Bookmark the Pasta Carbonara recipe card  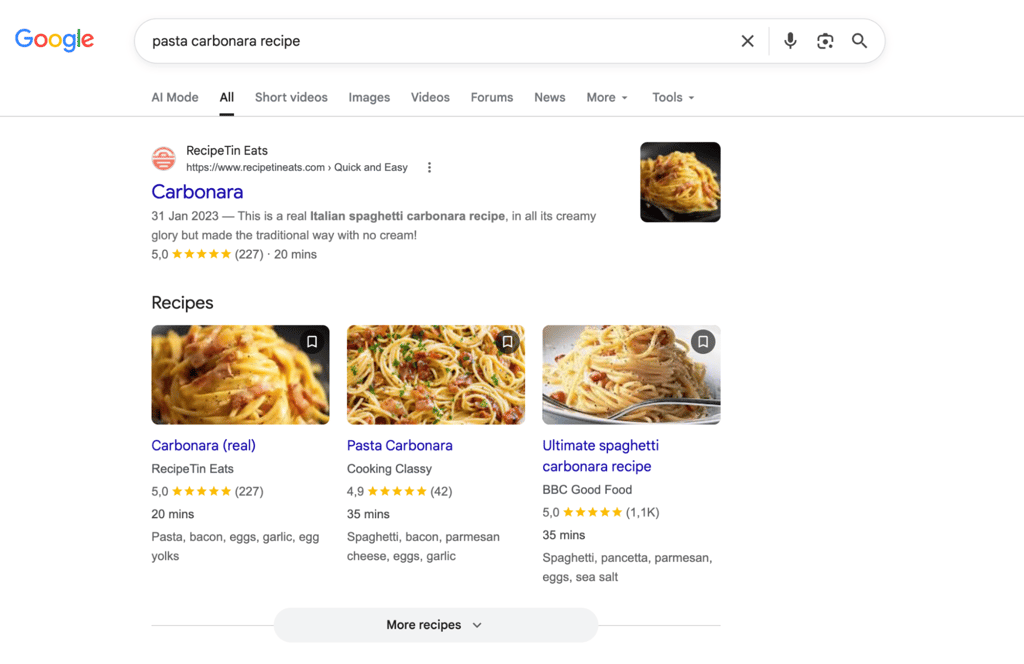tap(507, 341)
